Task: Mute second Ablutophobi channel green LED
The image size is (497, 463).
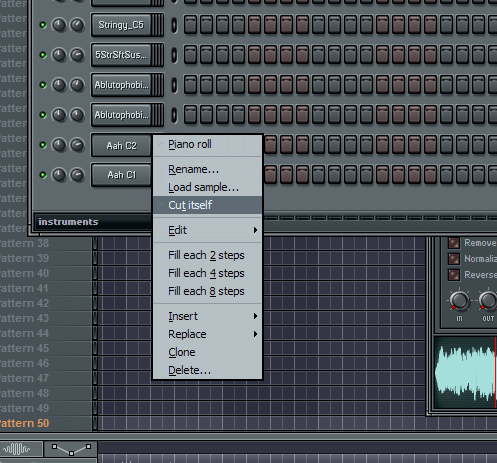Action: click(43, 115)
